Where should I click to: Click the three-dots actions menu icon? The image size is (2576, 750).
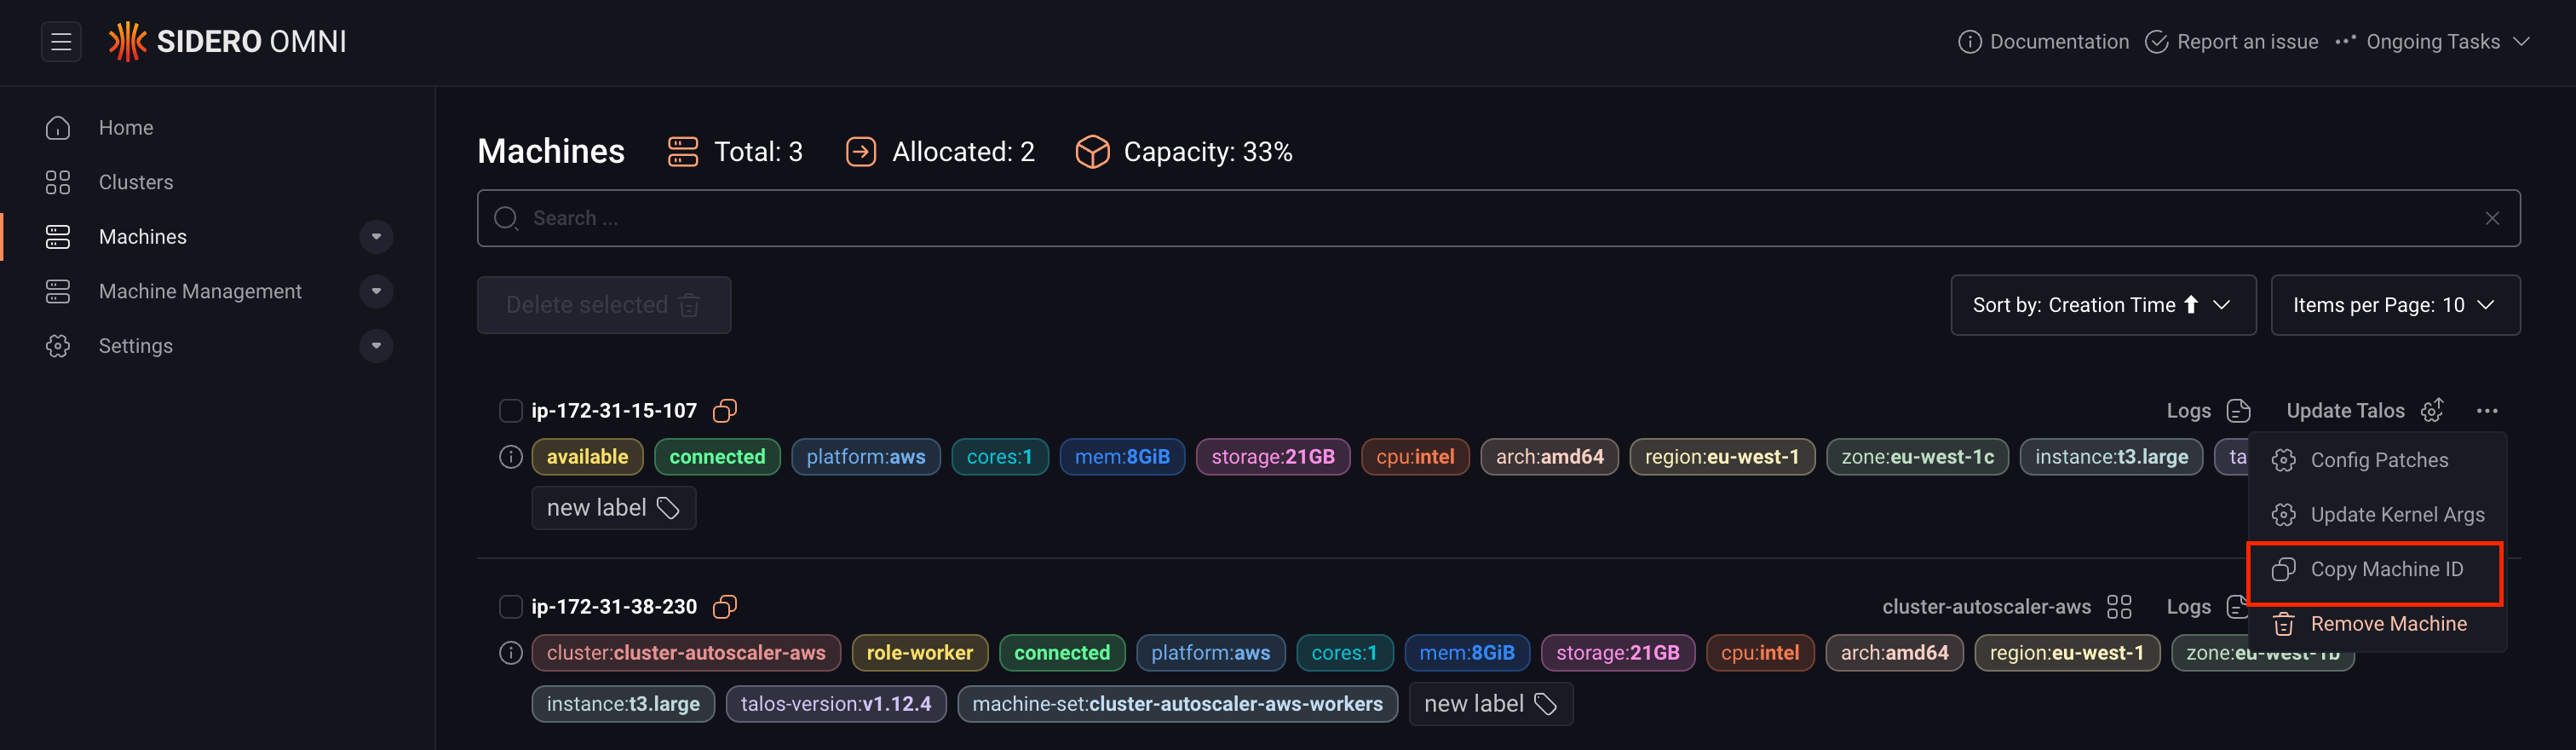(2487, 411)
